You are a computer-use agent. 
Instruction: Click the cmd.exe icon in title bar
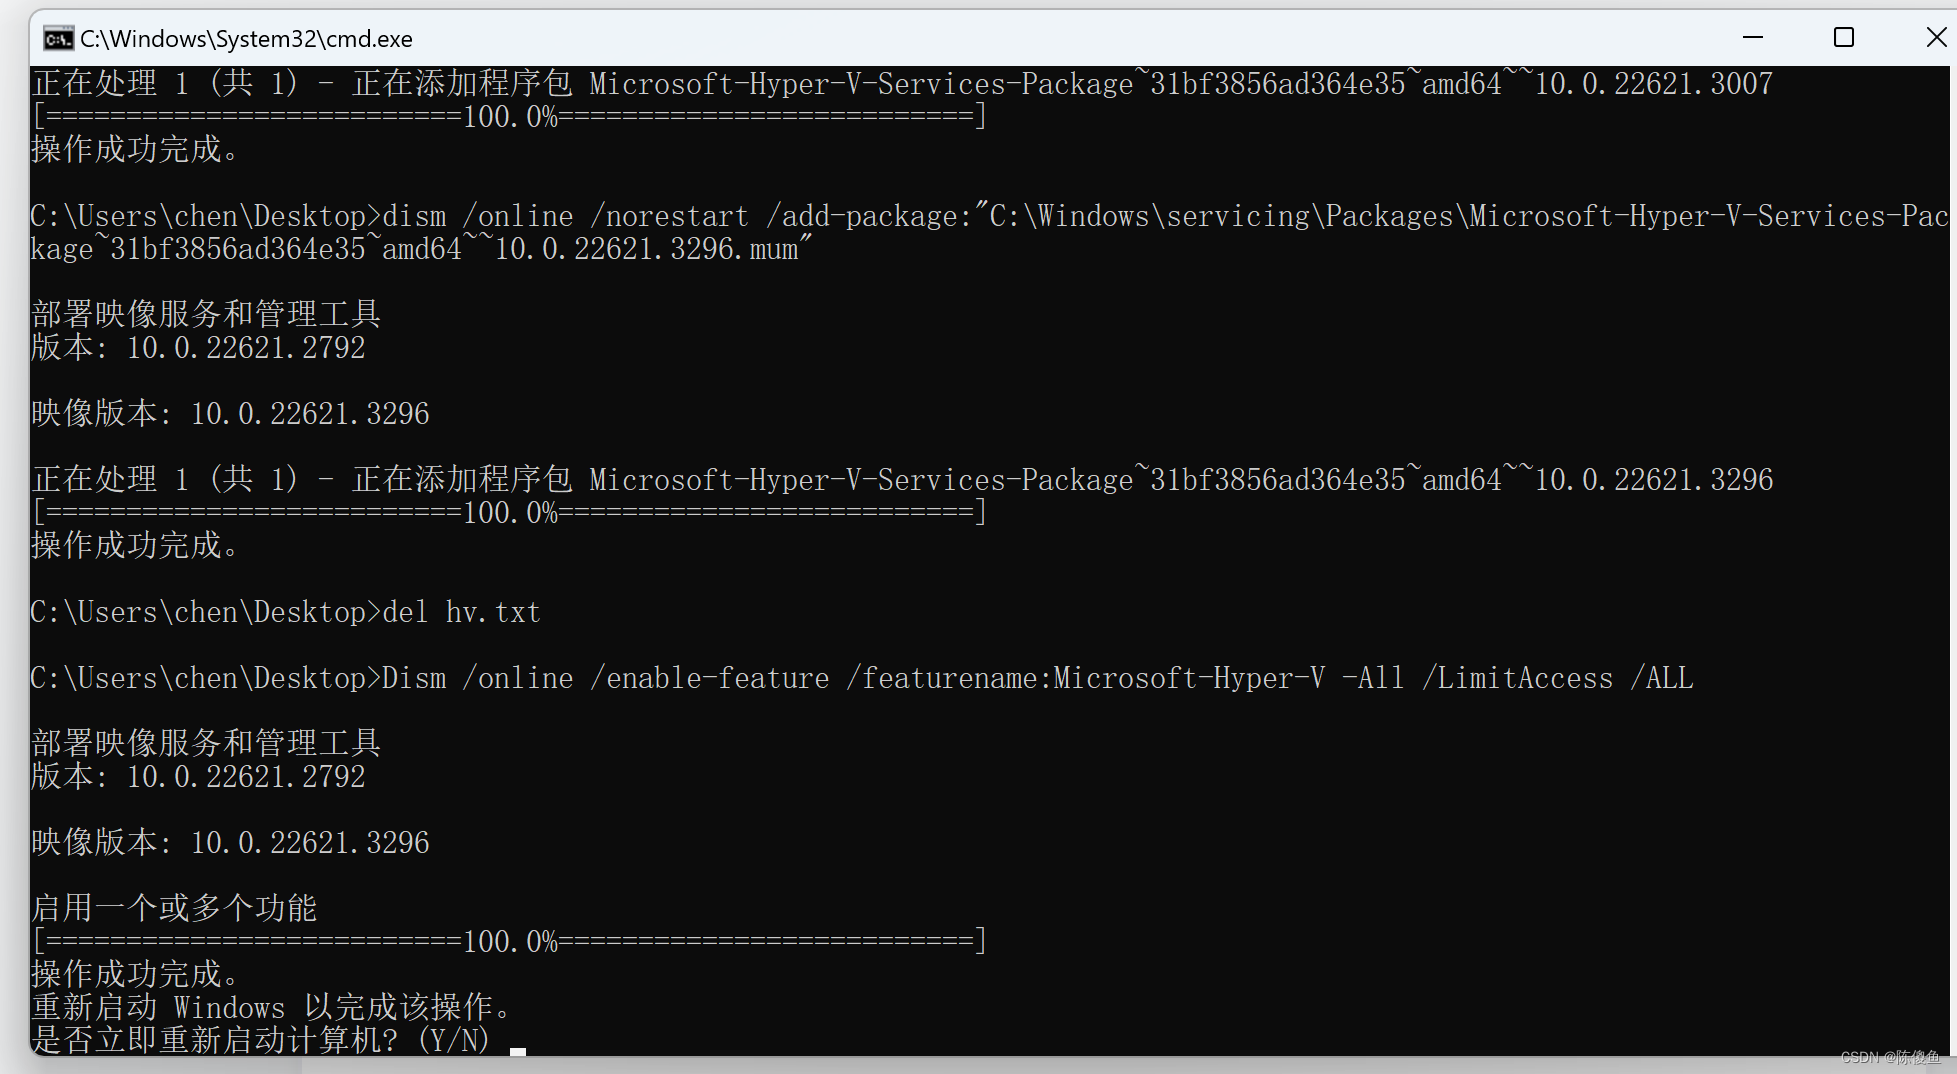coord(58,39)
